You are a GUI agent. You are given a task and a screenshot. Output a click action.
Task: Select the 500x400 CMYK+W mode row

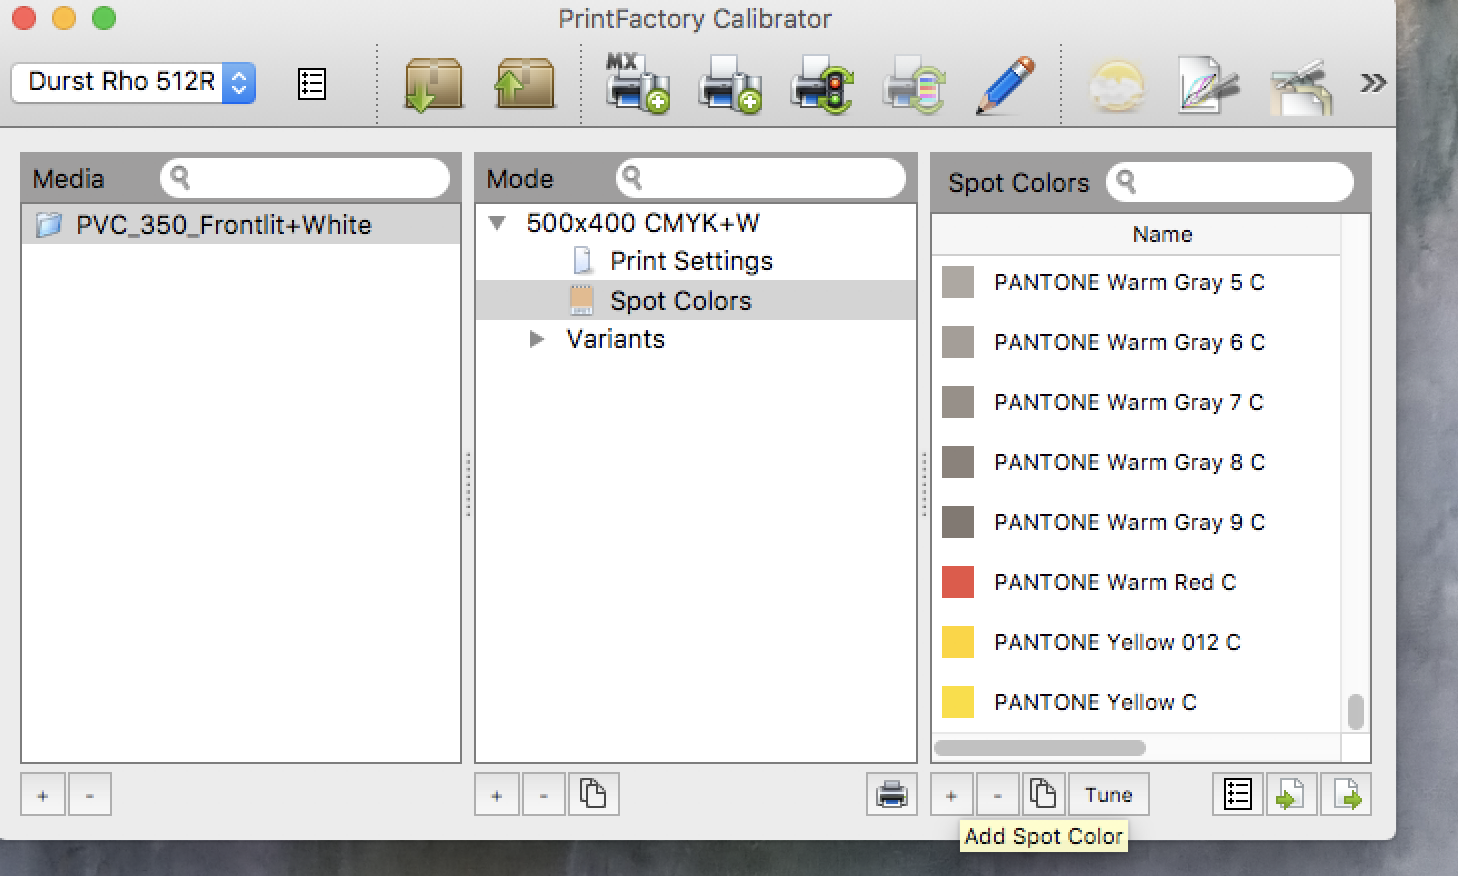(x=696, y=223)
